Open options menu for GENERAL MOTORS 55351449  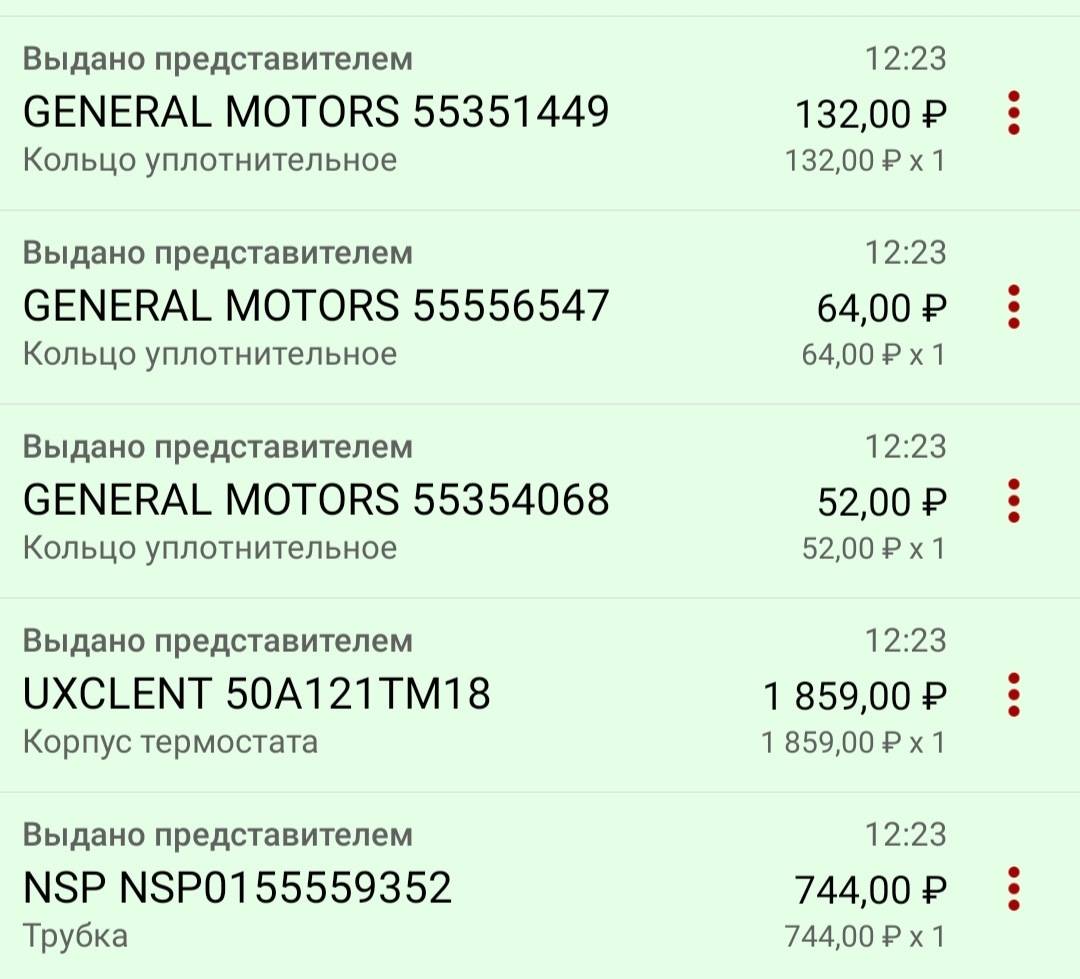1013,113
